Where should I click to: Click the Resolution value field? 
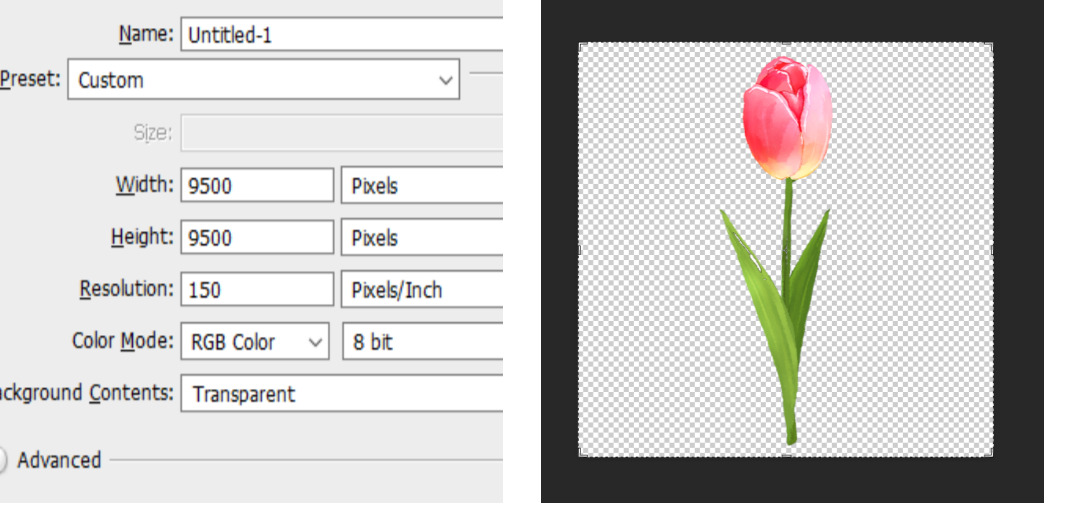[256, 290]
